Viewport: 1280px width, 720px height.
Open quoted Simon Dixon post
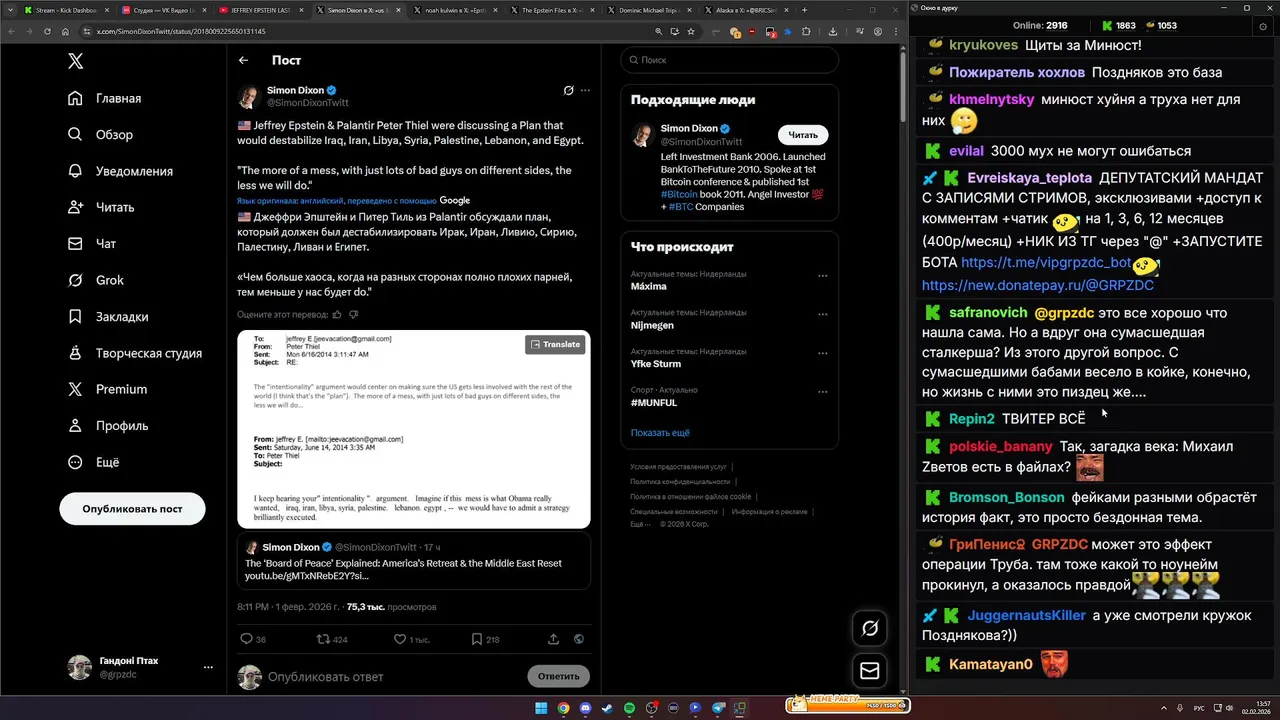(414, 561)
